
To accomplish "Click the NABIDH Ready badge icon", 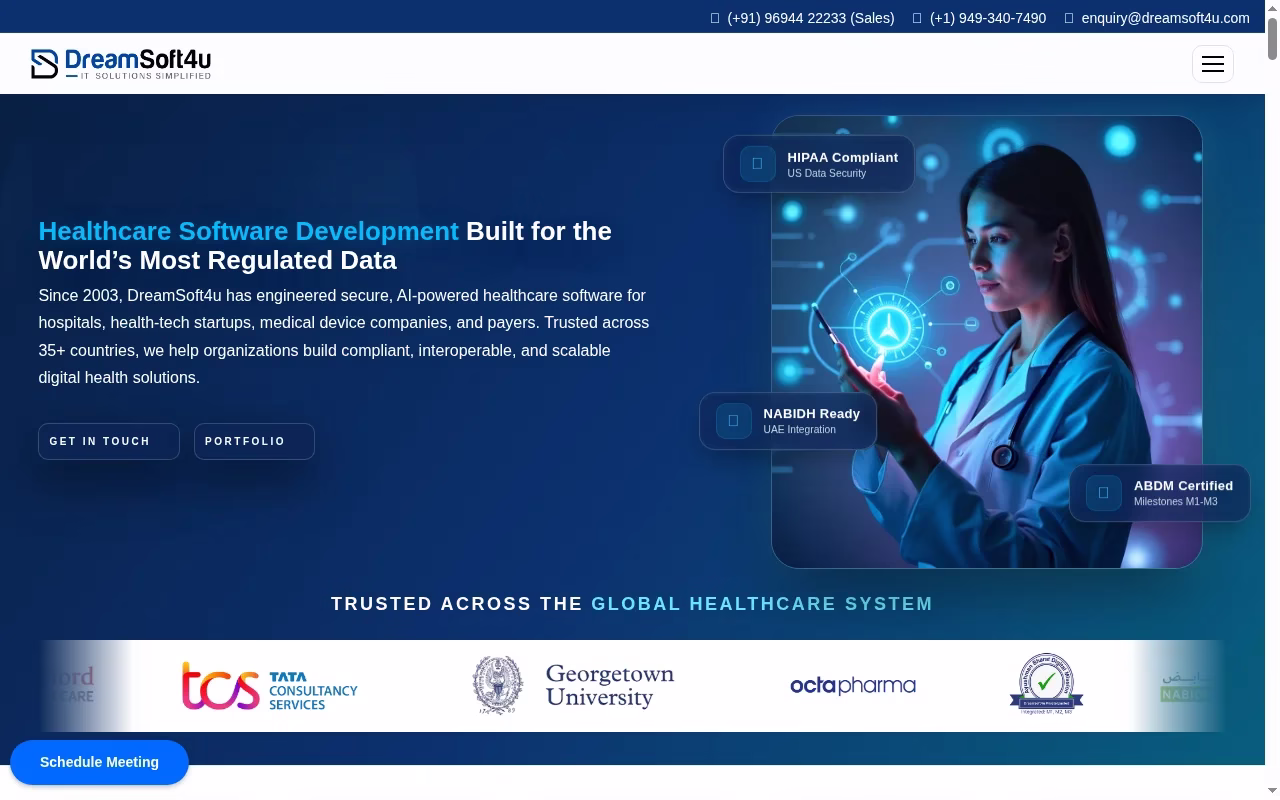I will pyautogui.click(x=733, y=421).
